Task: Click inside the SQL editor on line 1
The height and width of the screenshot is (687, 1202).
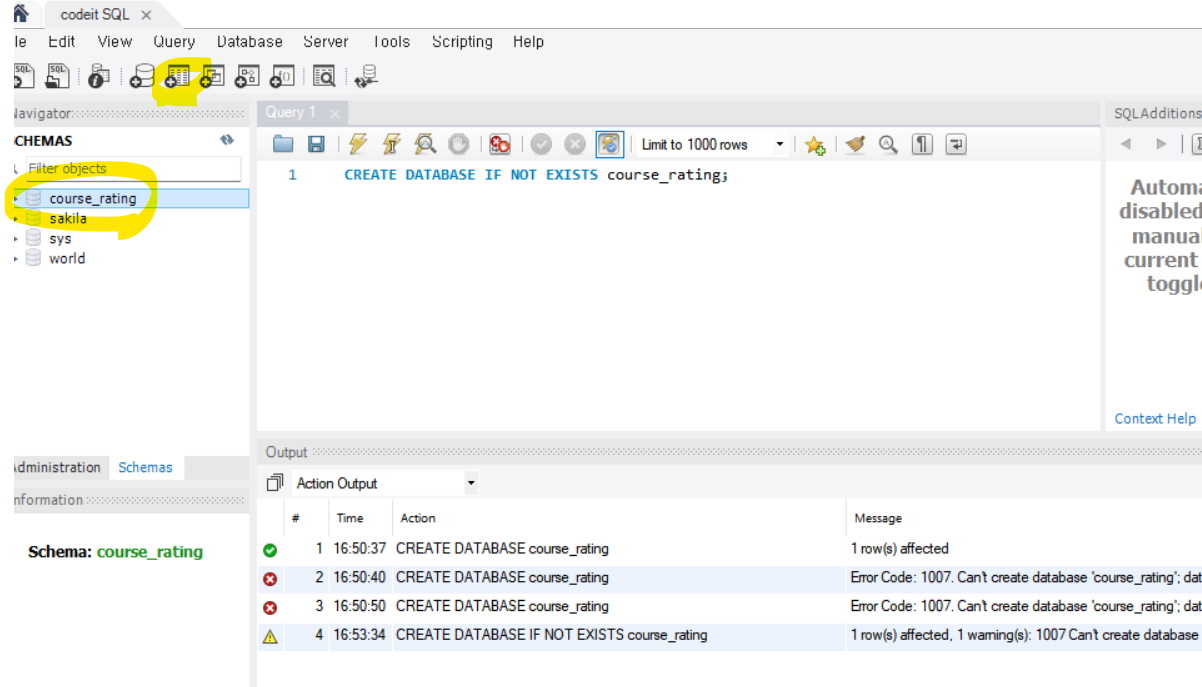Action: pyautogui.click(x=536, y=175)
